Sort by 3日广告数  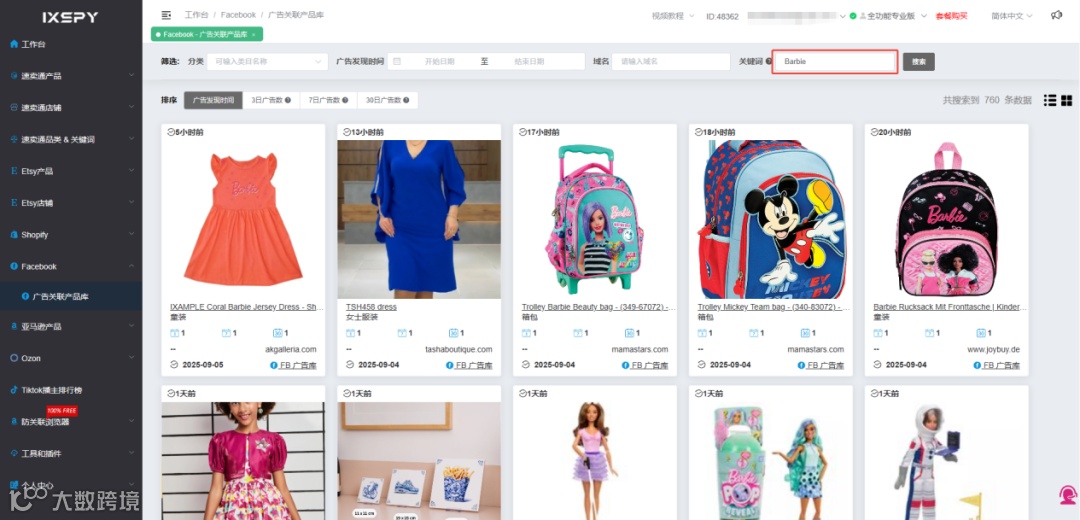click(x=271, y=101)
